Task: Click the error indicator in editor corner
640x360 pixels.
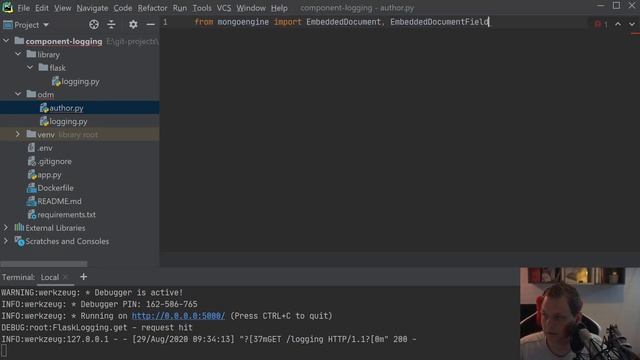Action: pos(601,24)
